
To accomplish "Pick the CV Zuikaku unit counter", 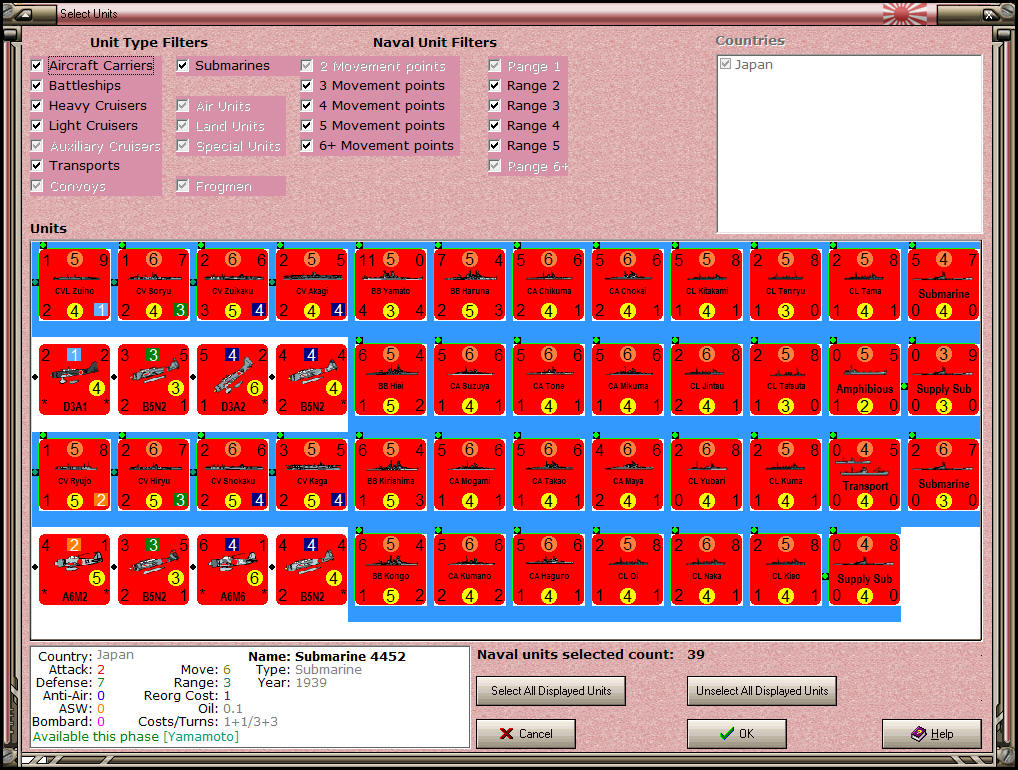I will click(233, 285).
